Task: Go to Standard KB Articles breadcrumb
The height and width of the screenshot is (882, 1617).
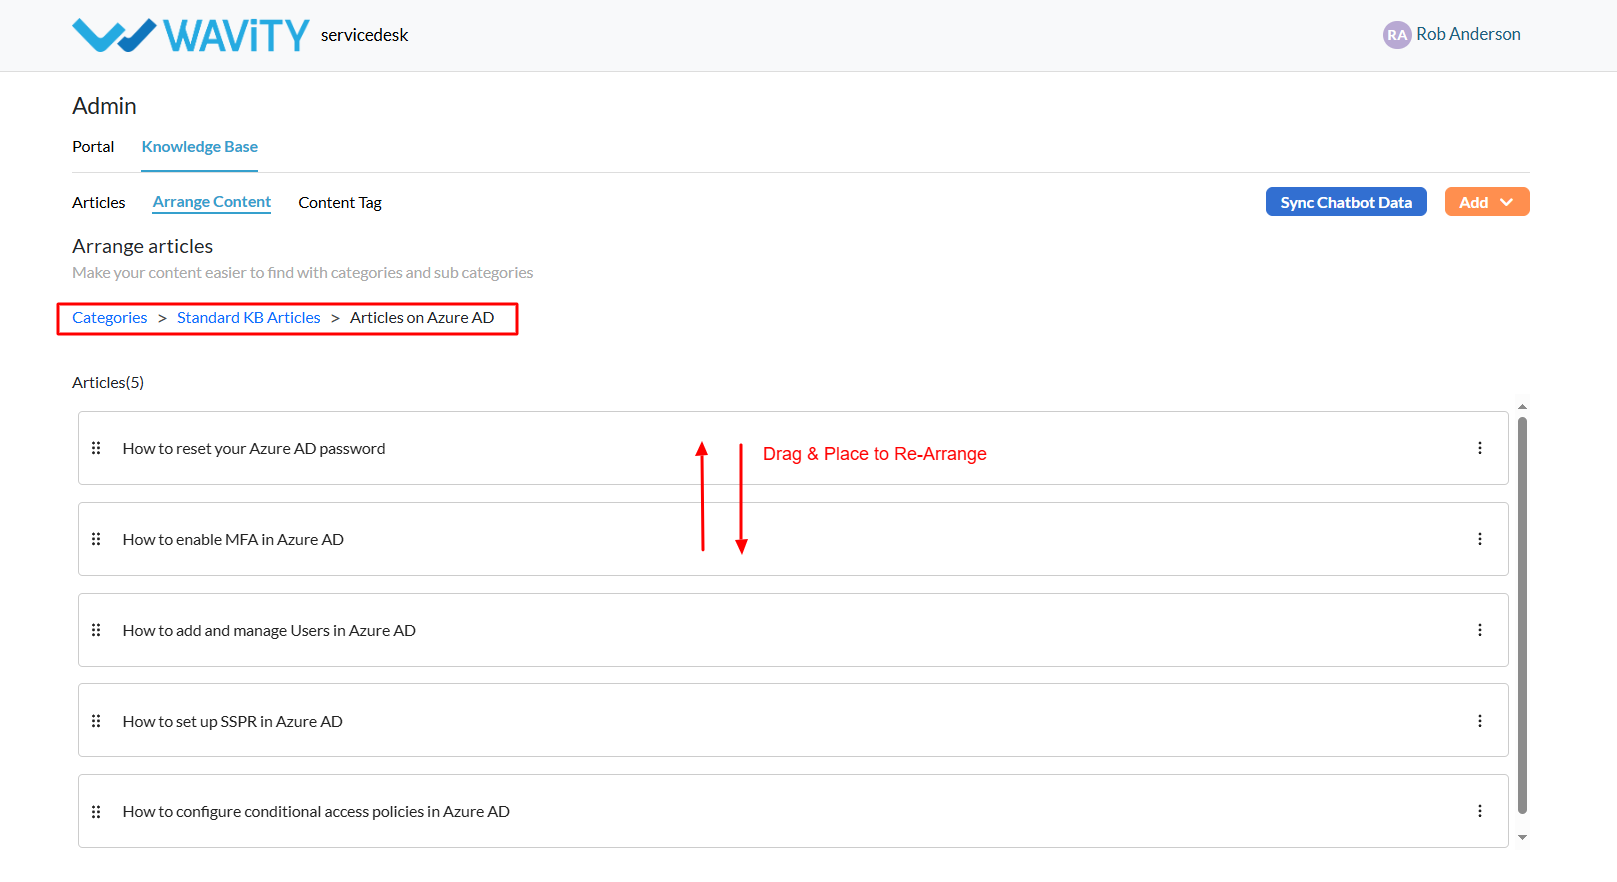Action: (x=249, y=318)
